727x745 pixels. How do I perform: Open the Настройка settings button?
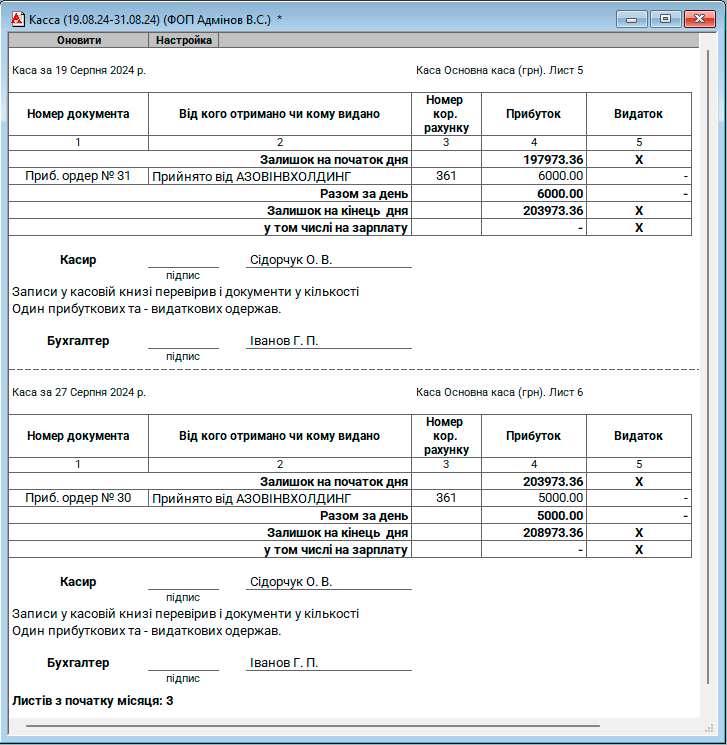tap(184, 41)
